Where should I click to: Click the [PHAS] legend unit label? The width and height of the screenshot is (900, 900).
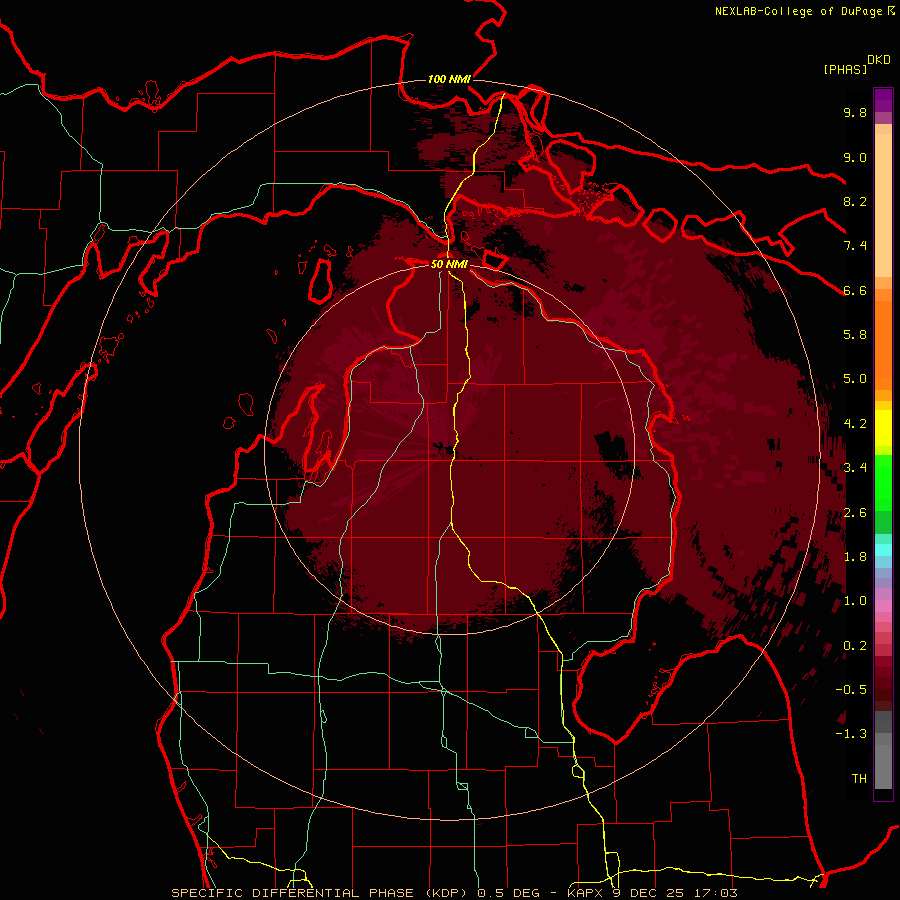point(845,69)
